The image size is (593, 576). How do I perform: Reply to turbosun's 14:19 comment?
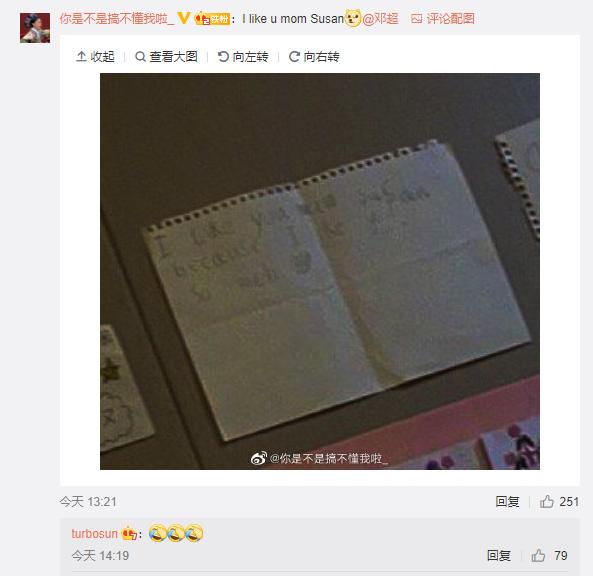click(x=499, y=556)
